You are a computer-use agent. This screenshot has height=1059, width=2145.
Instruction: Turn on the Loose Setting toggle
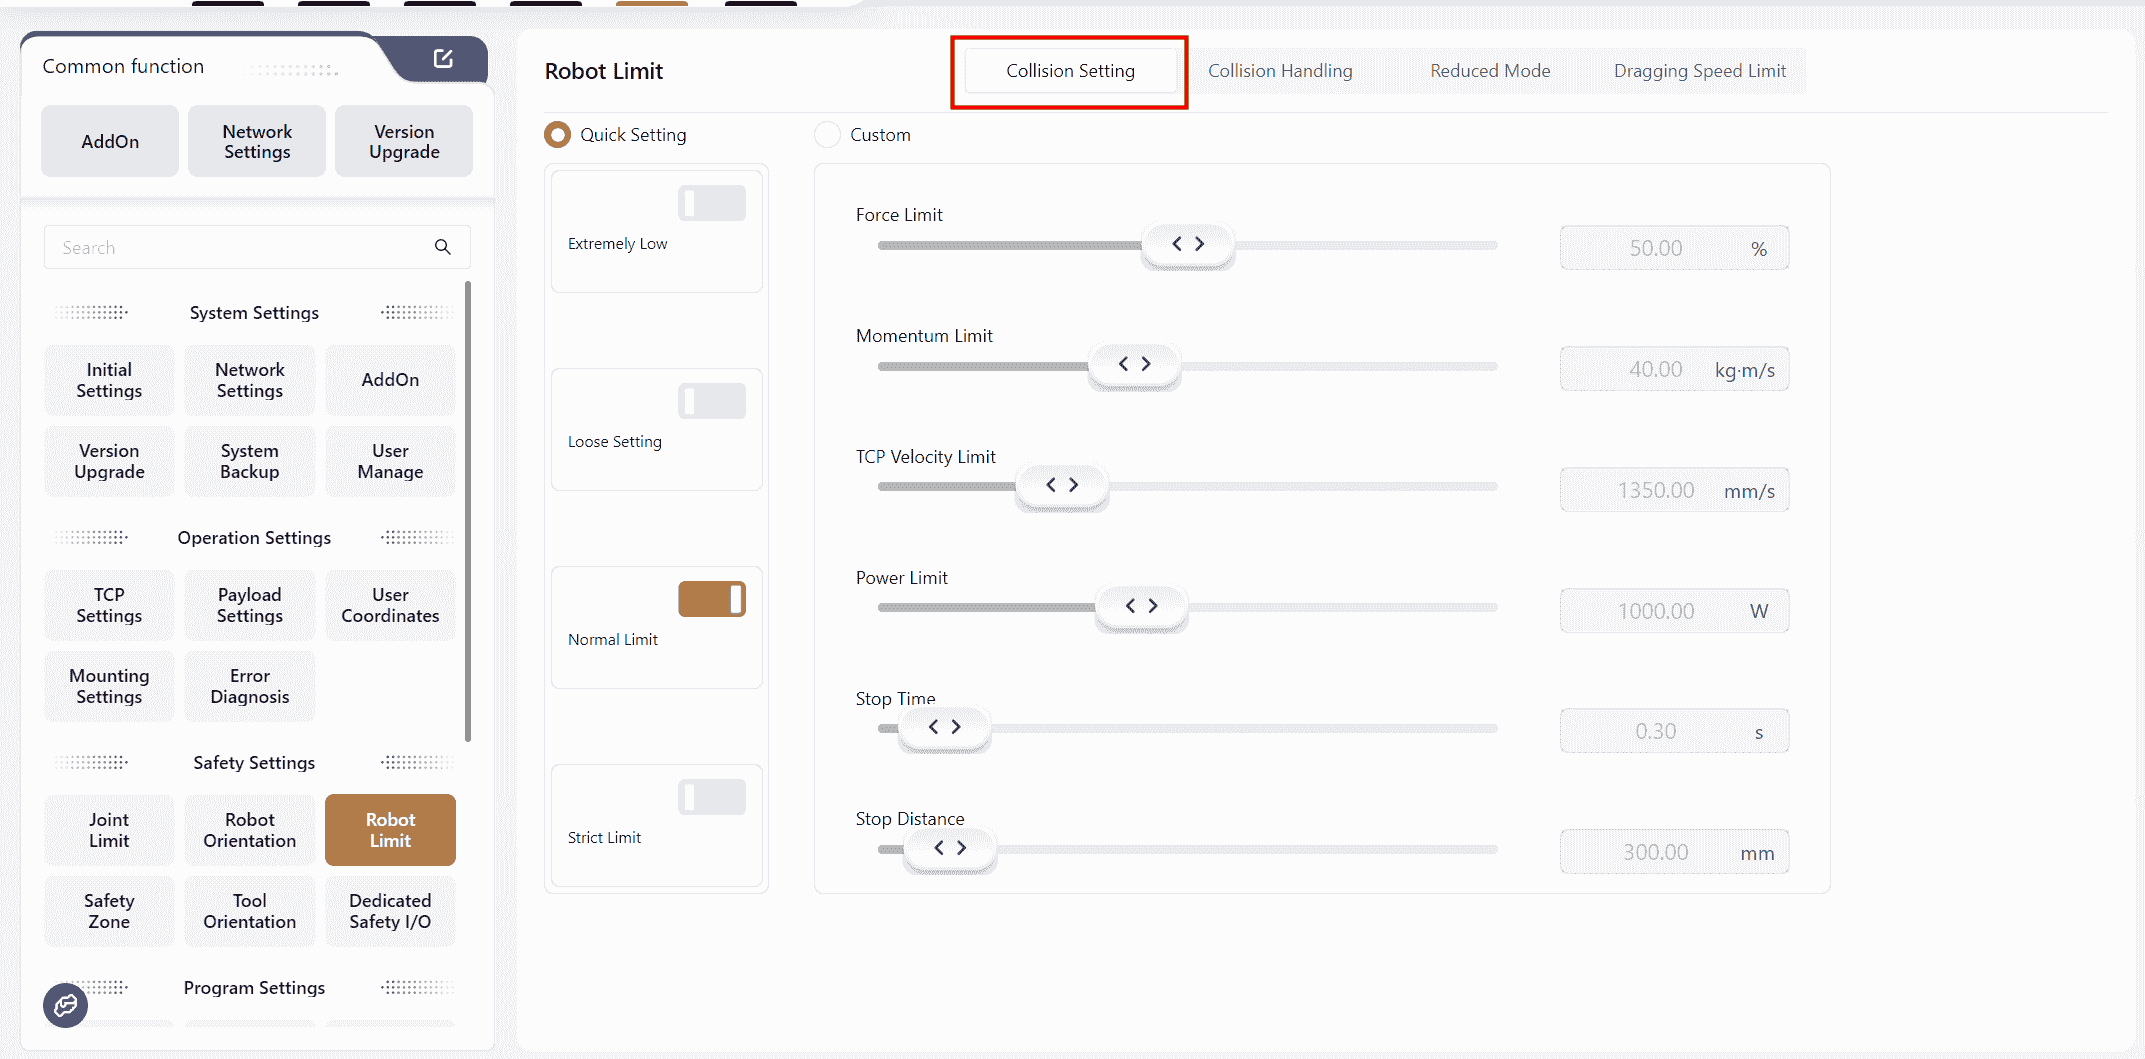pyautogui.click(x=711, y=401)
